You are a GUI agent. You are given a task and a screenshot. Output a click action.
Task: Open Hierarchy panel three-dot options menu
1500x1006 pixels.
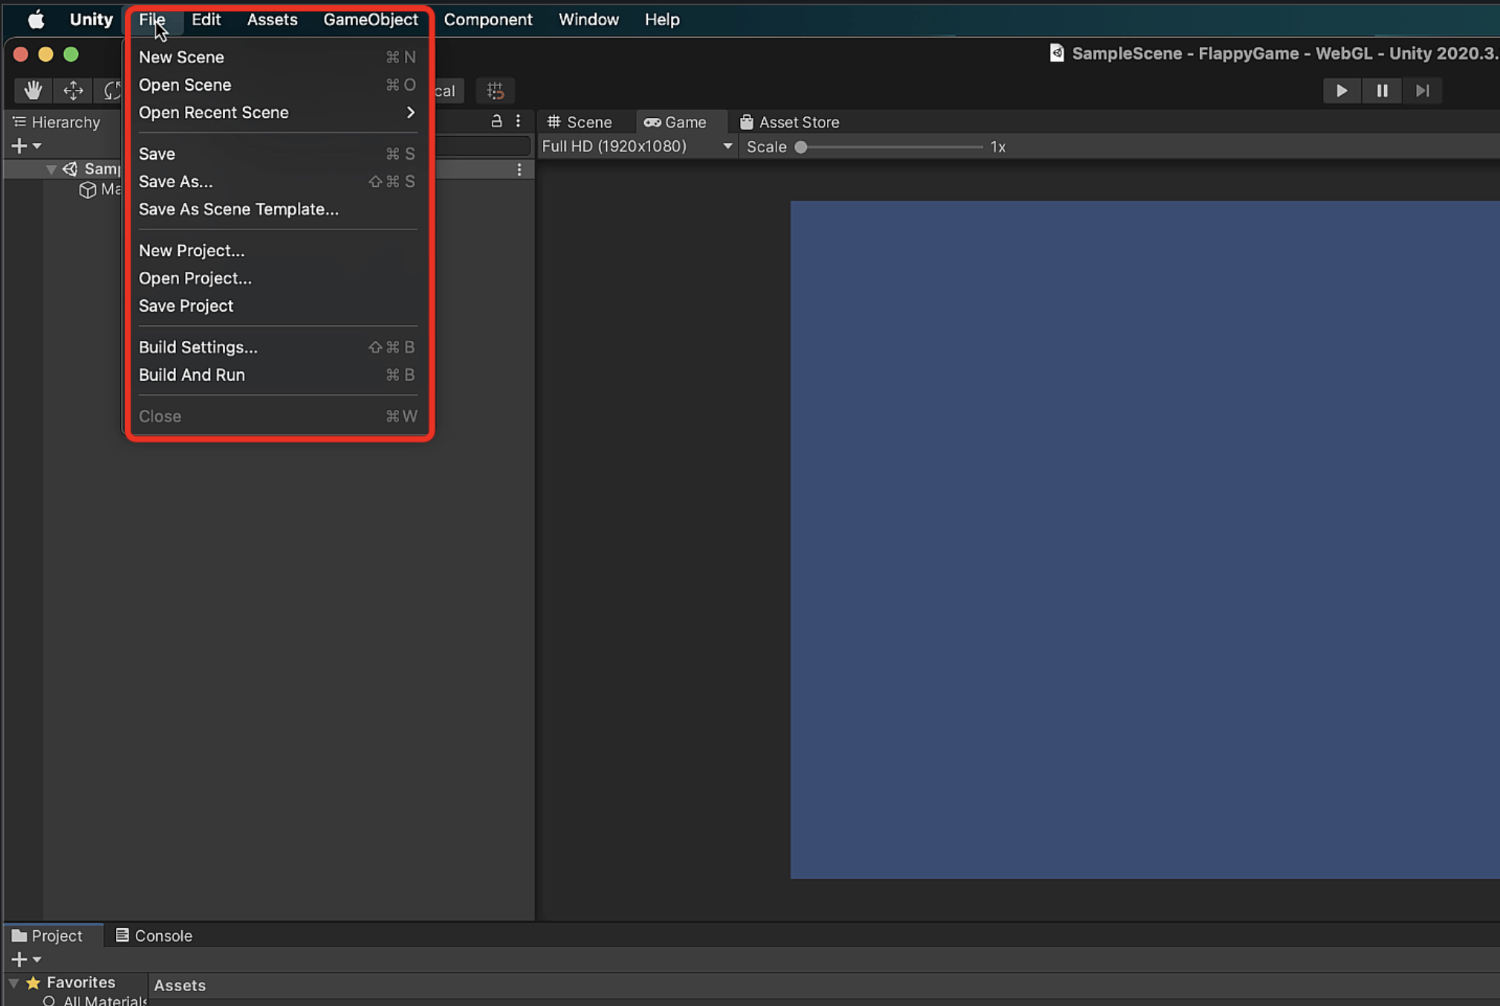[518, 121]
